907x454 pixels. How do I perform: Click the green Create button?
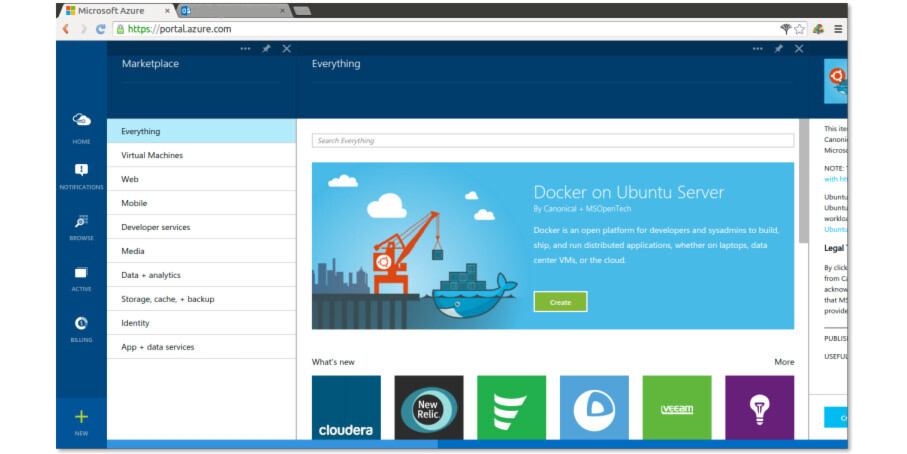point(560,302)
